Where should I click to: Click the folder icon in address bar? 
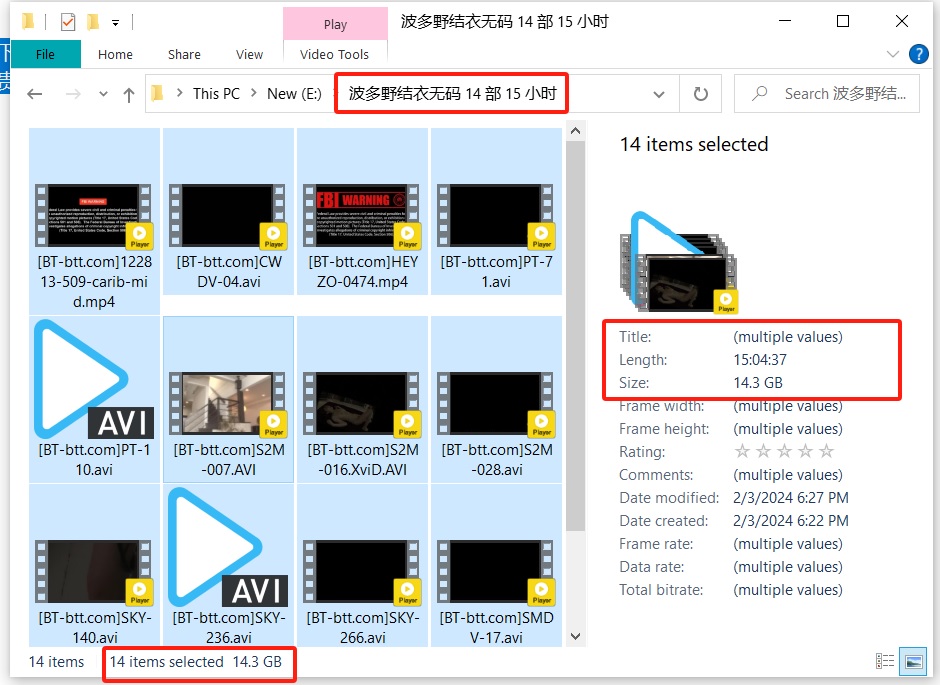[x=158, y=94]
